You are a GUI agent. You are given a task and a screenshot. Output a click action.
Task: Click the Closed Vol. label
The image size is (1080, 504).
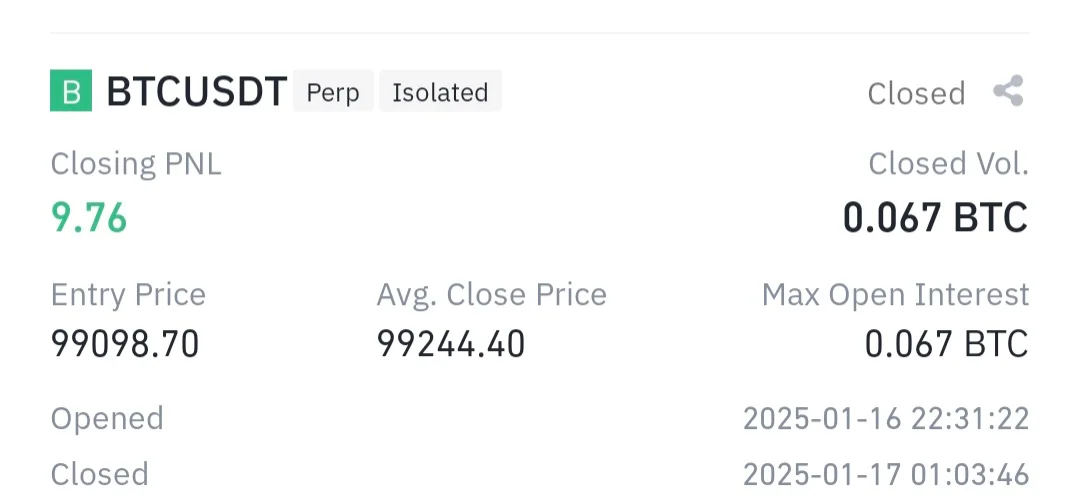948,163
